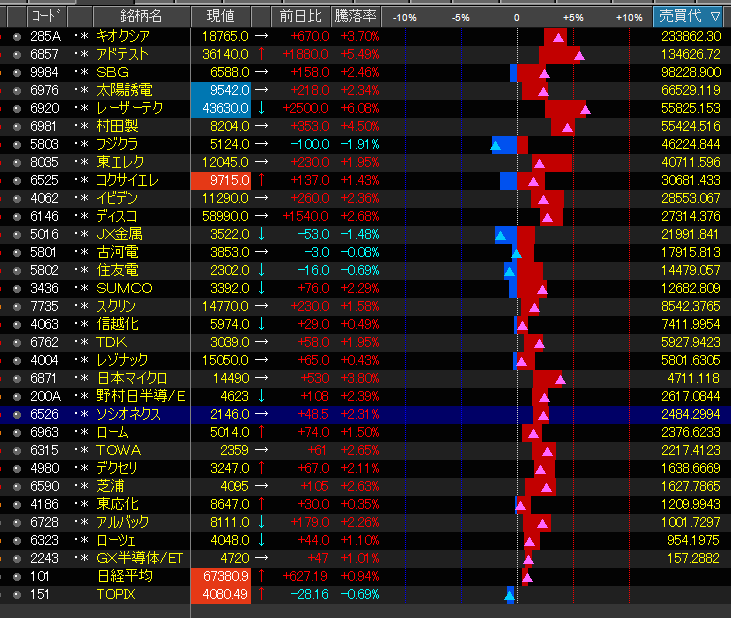
Task: Select the 野村日半導/E stock name
Action: (141, 396)
